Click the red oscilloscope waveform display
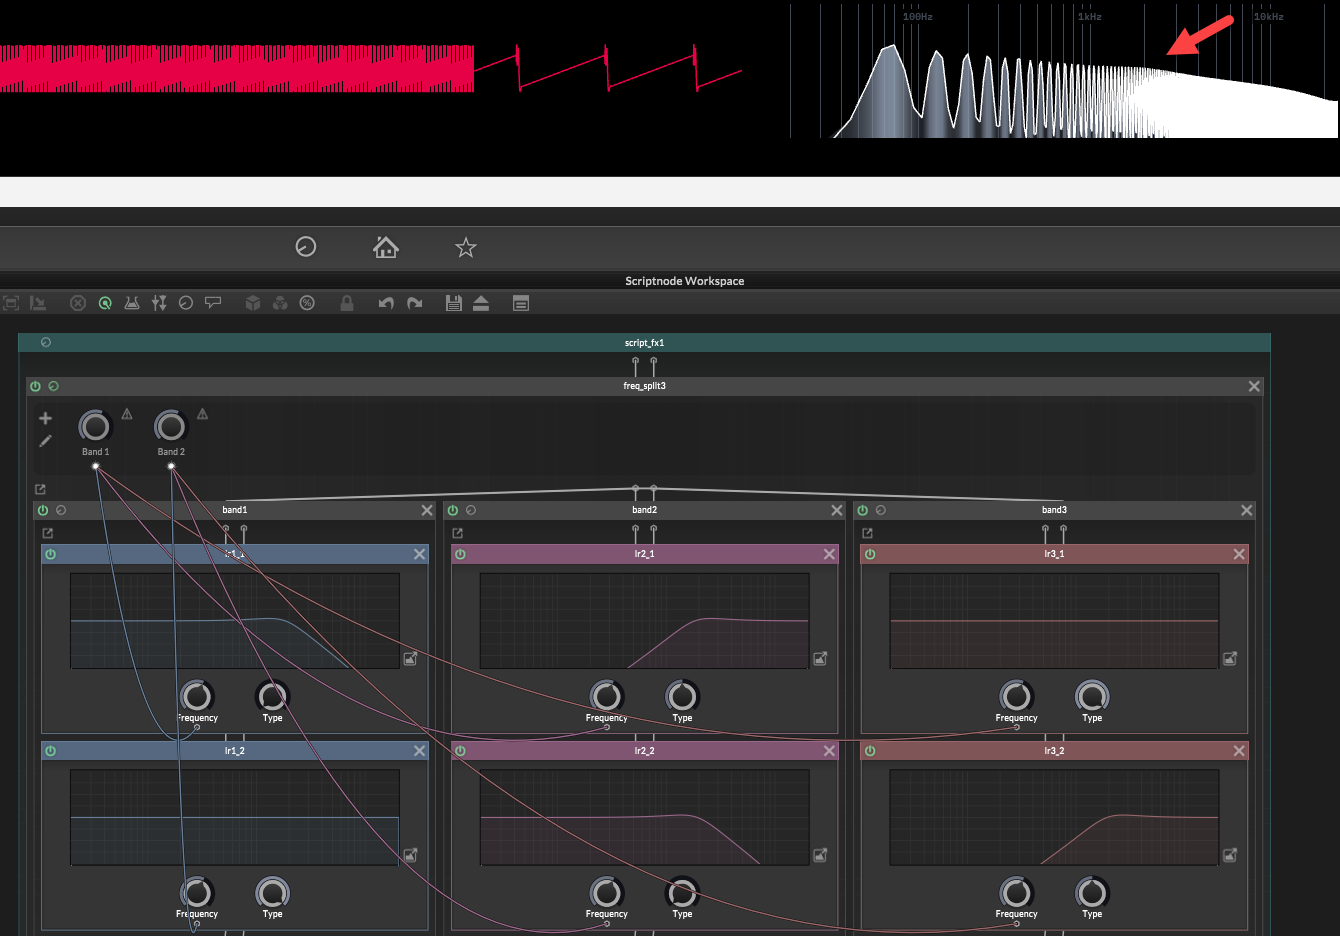This screenshot has width=1340, height=936. (x=371, y=68)
